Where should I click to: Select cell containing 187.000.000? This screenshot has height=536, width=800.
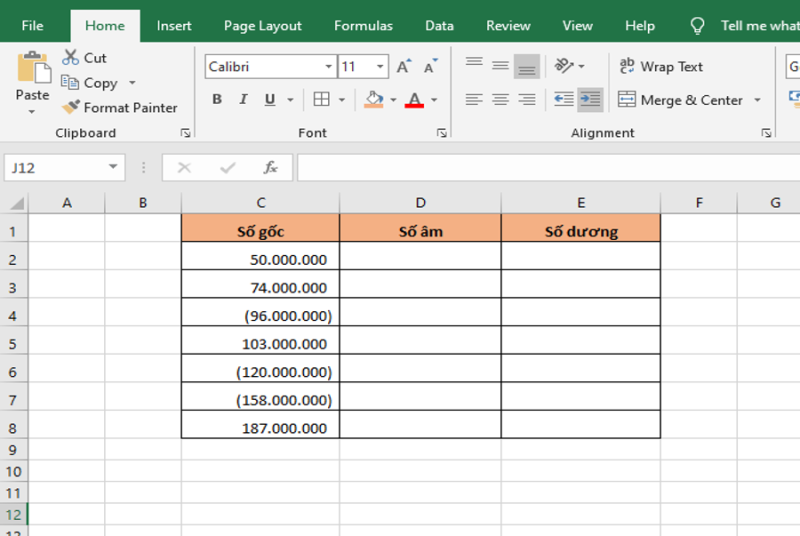pos(261,425)
